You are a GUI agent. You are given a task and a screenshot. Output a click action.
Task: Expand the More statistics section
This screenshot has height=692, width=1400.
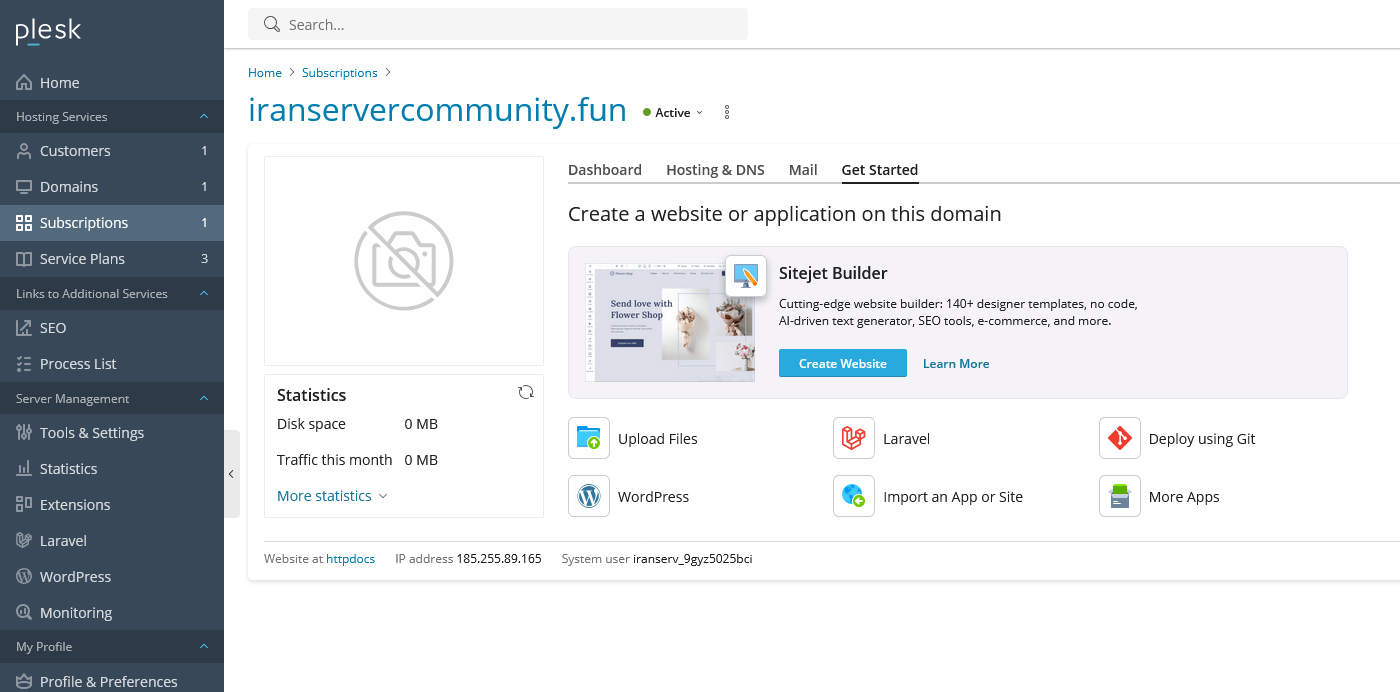[x=331, y=496]
